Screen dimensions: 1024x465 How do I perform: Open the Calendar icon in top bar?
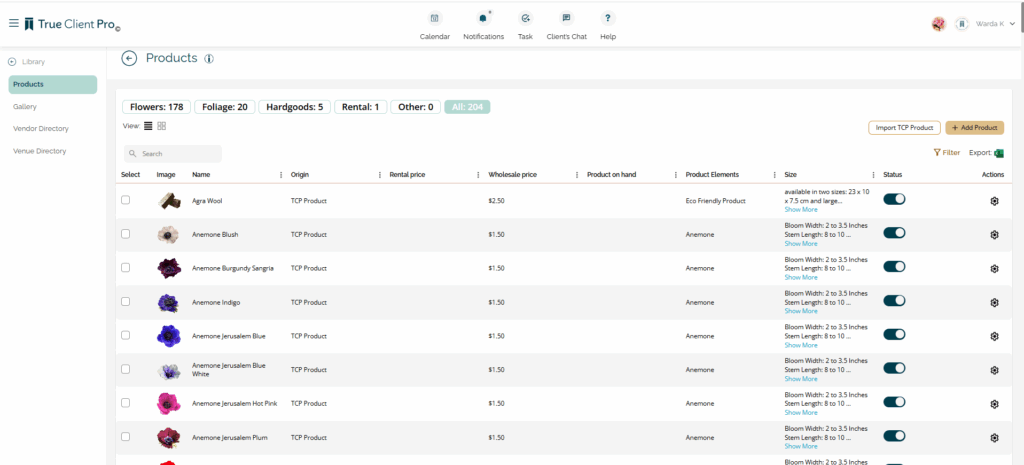(x=434, y=18)
